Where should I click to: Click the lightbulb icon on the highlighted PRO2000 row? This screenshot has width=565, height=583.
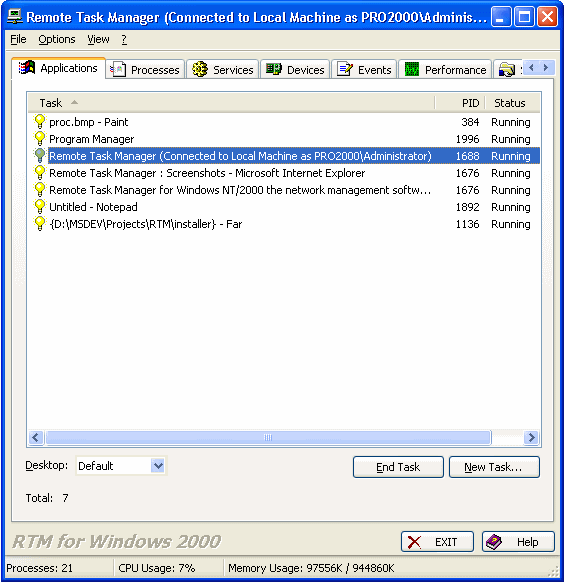[x=39, y=156]
